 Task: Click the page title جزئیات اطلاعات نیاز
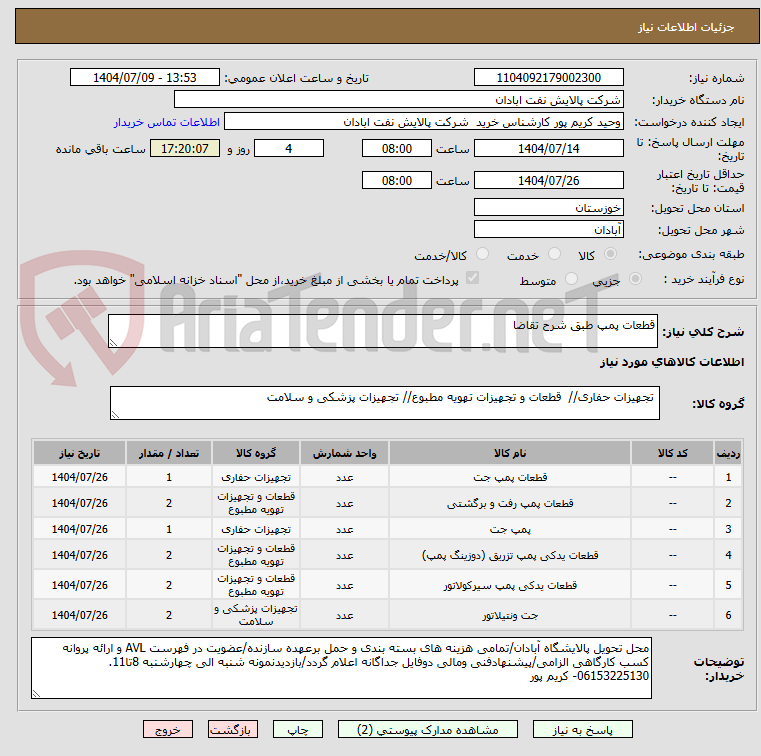click(x=686, y=27)
